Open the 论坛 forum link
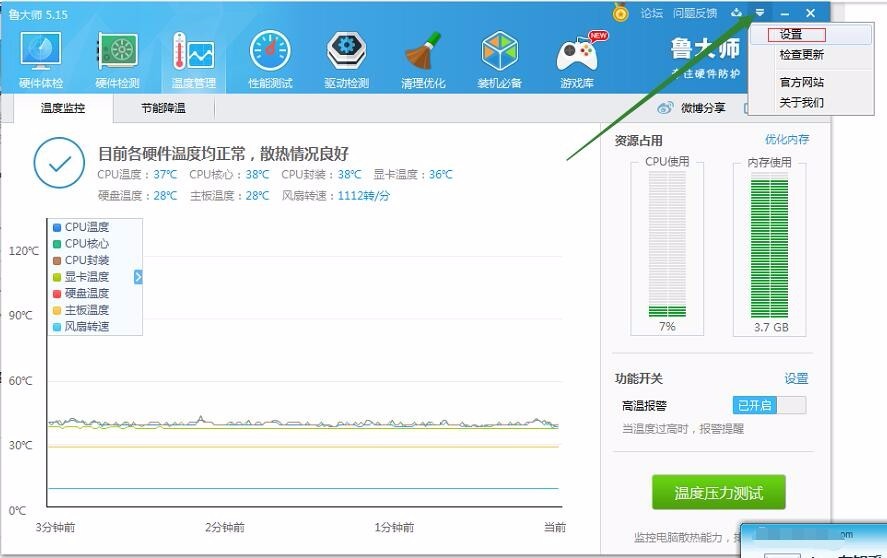Viewport: 887px width, 558px height. (652, 13)
